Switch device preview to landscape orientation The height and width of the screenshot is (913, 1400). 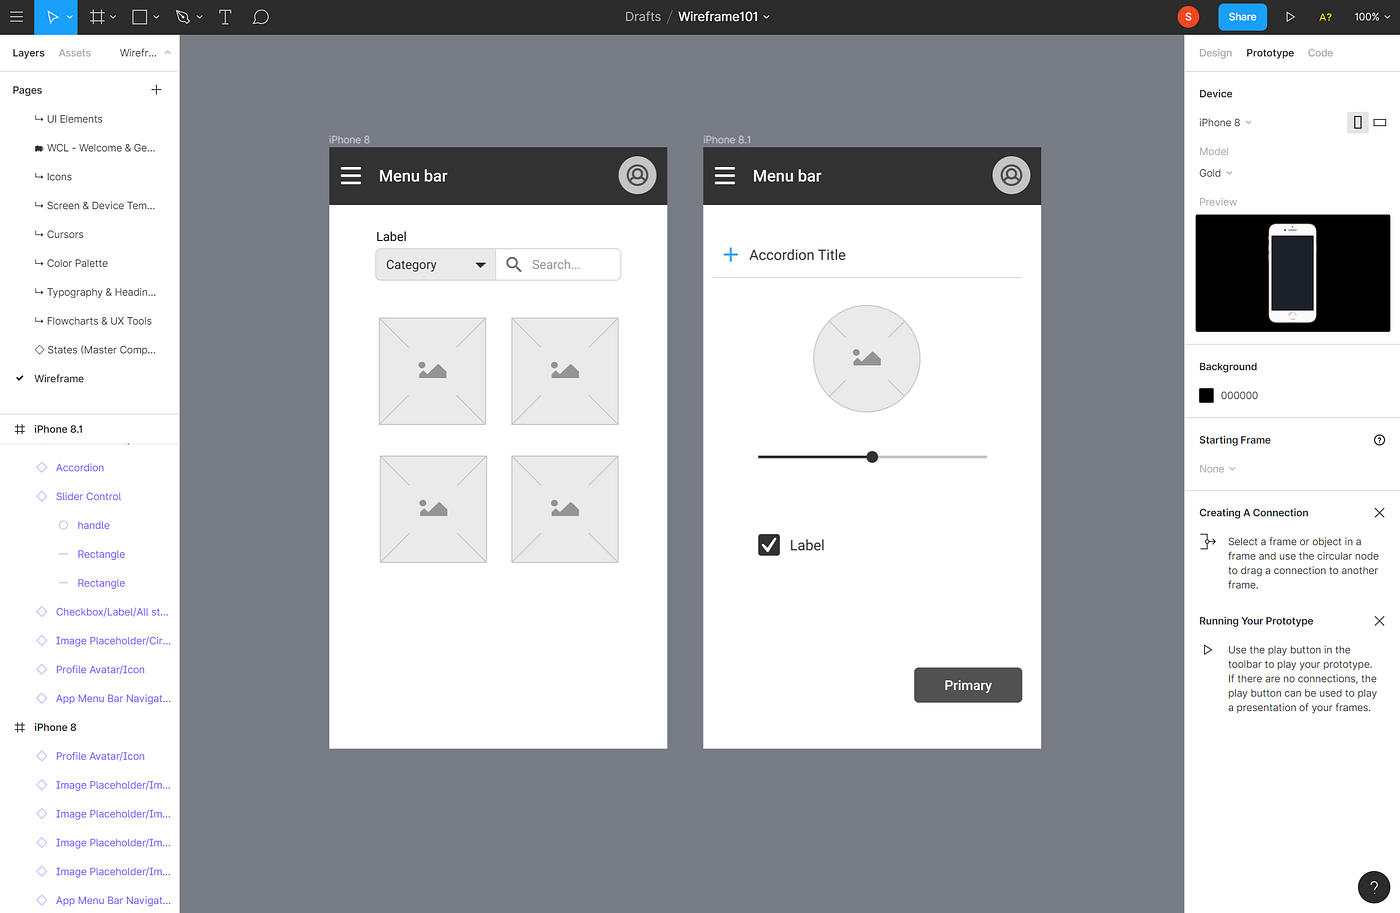click(1381, 122)
